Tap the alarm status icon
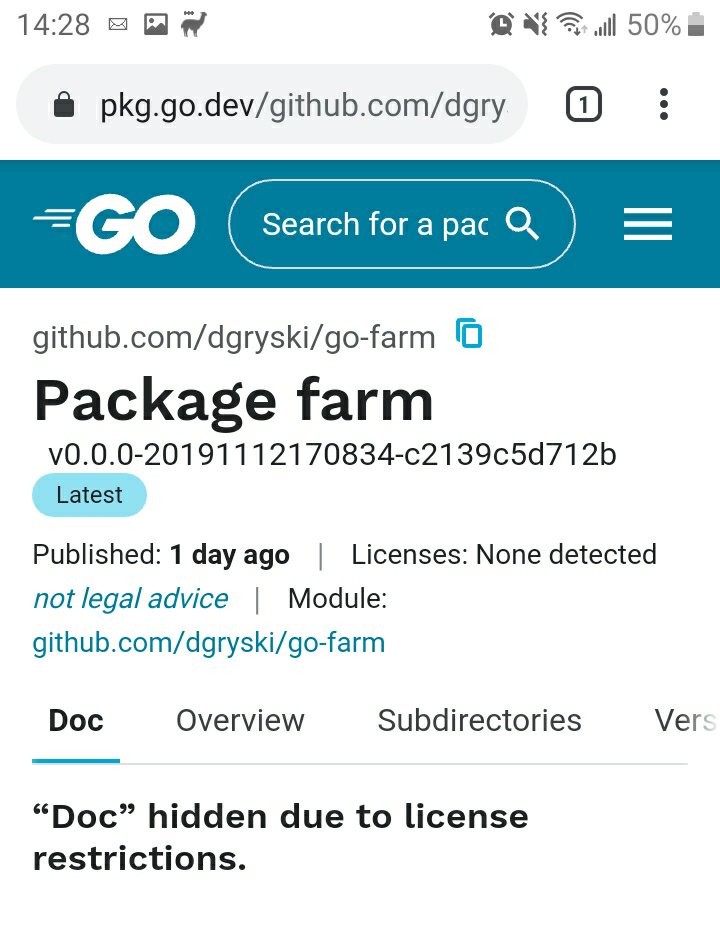720x938 pixels. click(500, 25)
